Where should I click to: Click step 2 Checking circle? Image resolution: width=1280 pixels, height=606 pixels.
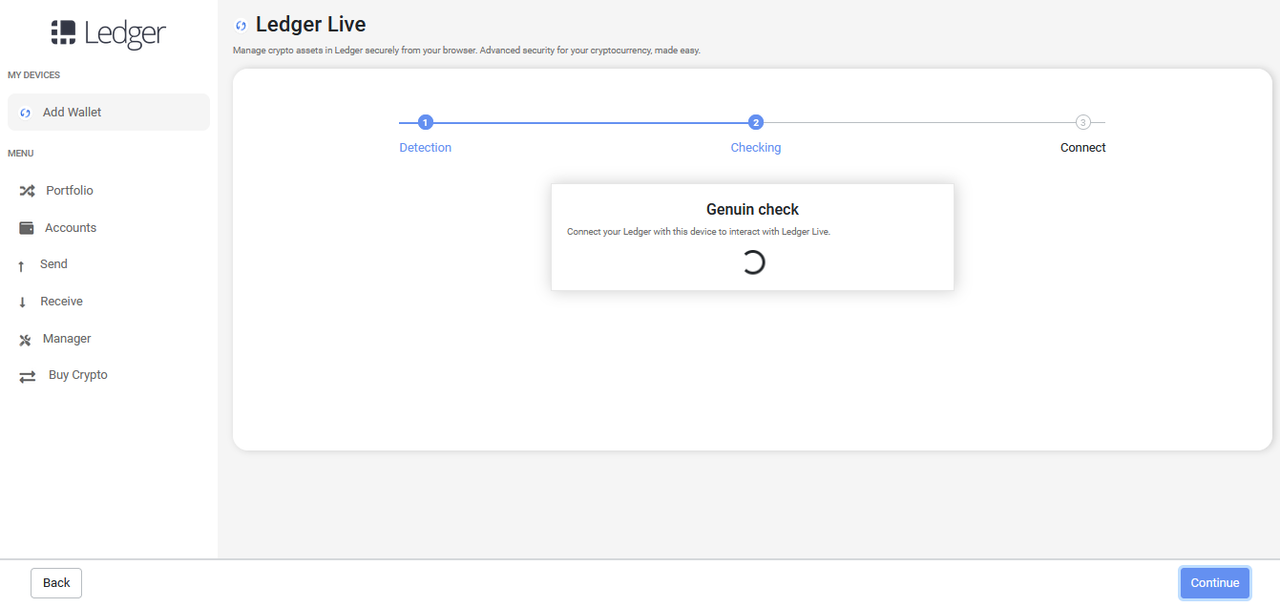(756, 123)
